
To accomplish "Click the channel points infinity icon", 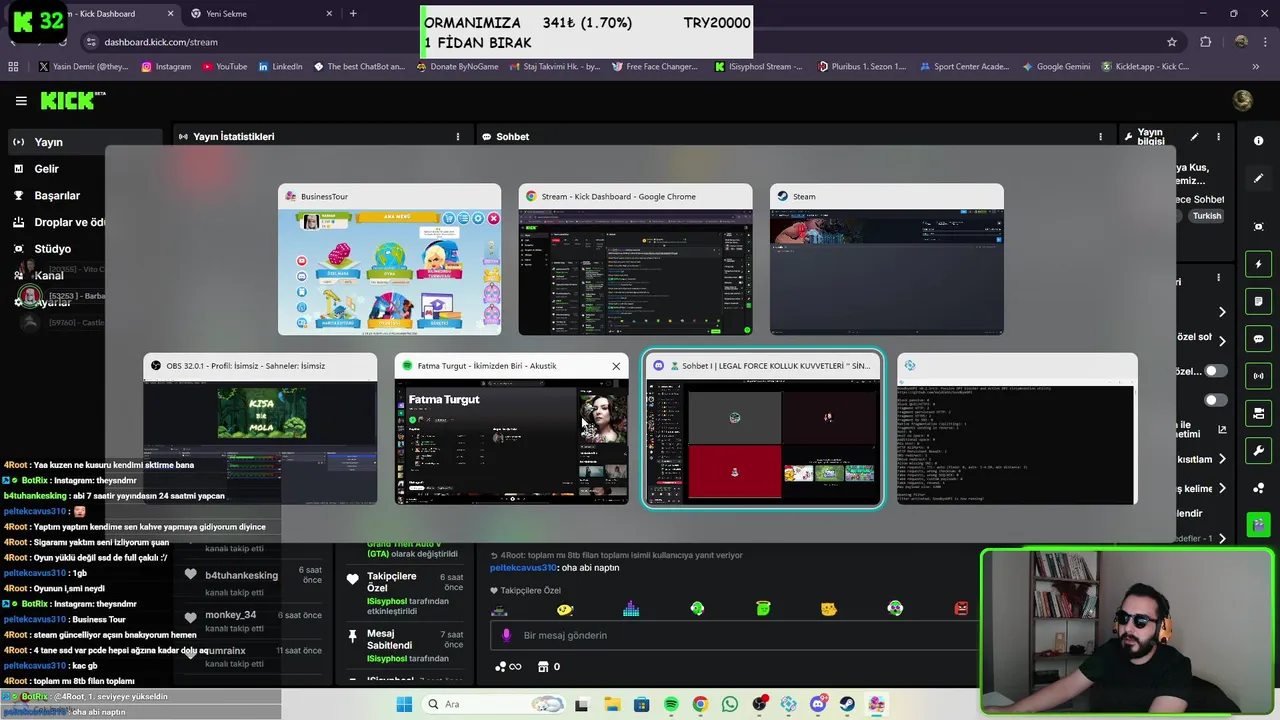I will point(508,666).
